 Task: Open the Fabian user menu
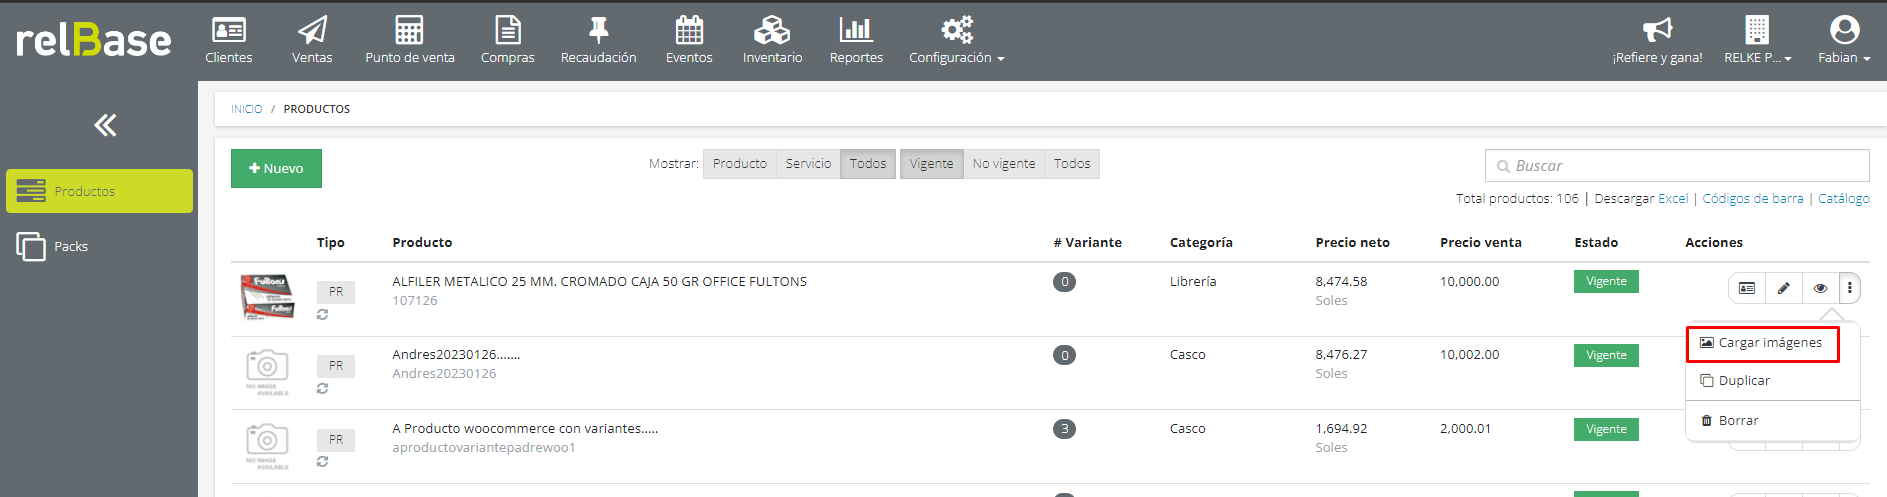point(1844,40)
